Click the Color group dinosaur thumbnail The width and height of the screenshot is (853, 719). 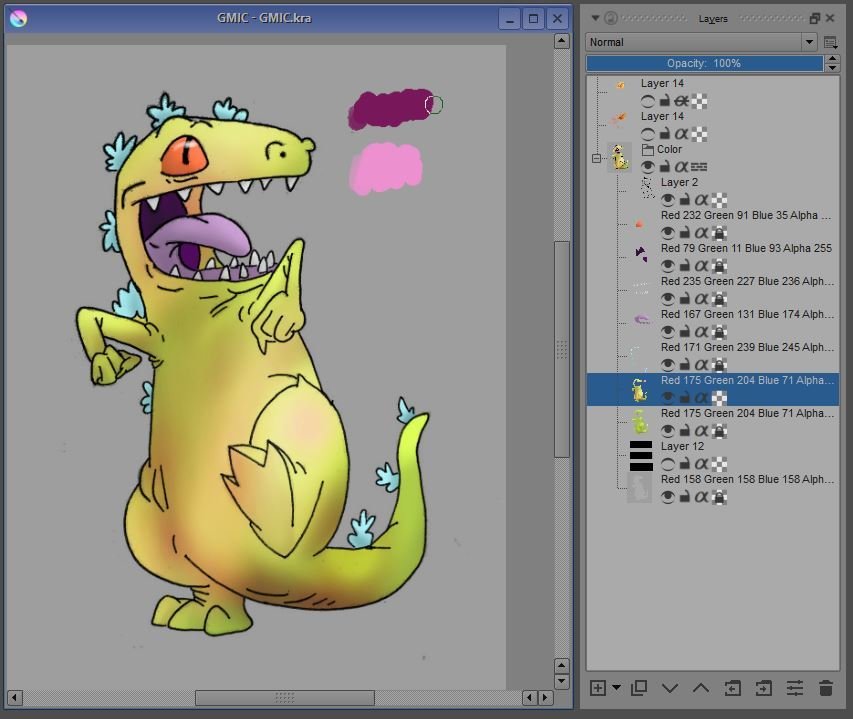(x=619, y=158)
